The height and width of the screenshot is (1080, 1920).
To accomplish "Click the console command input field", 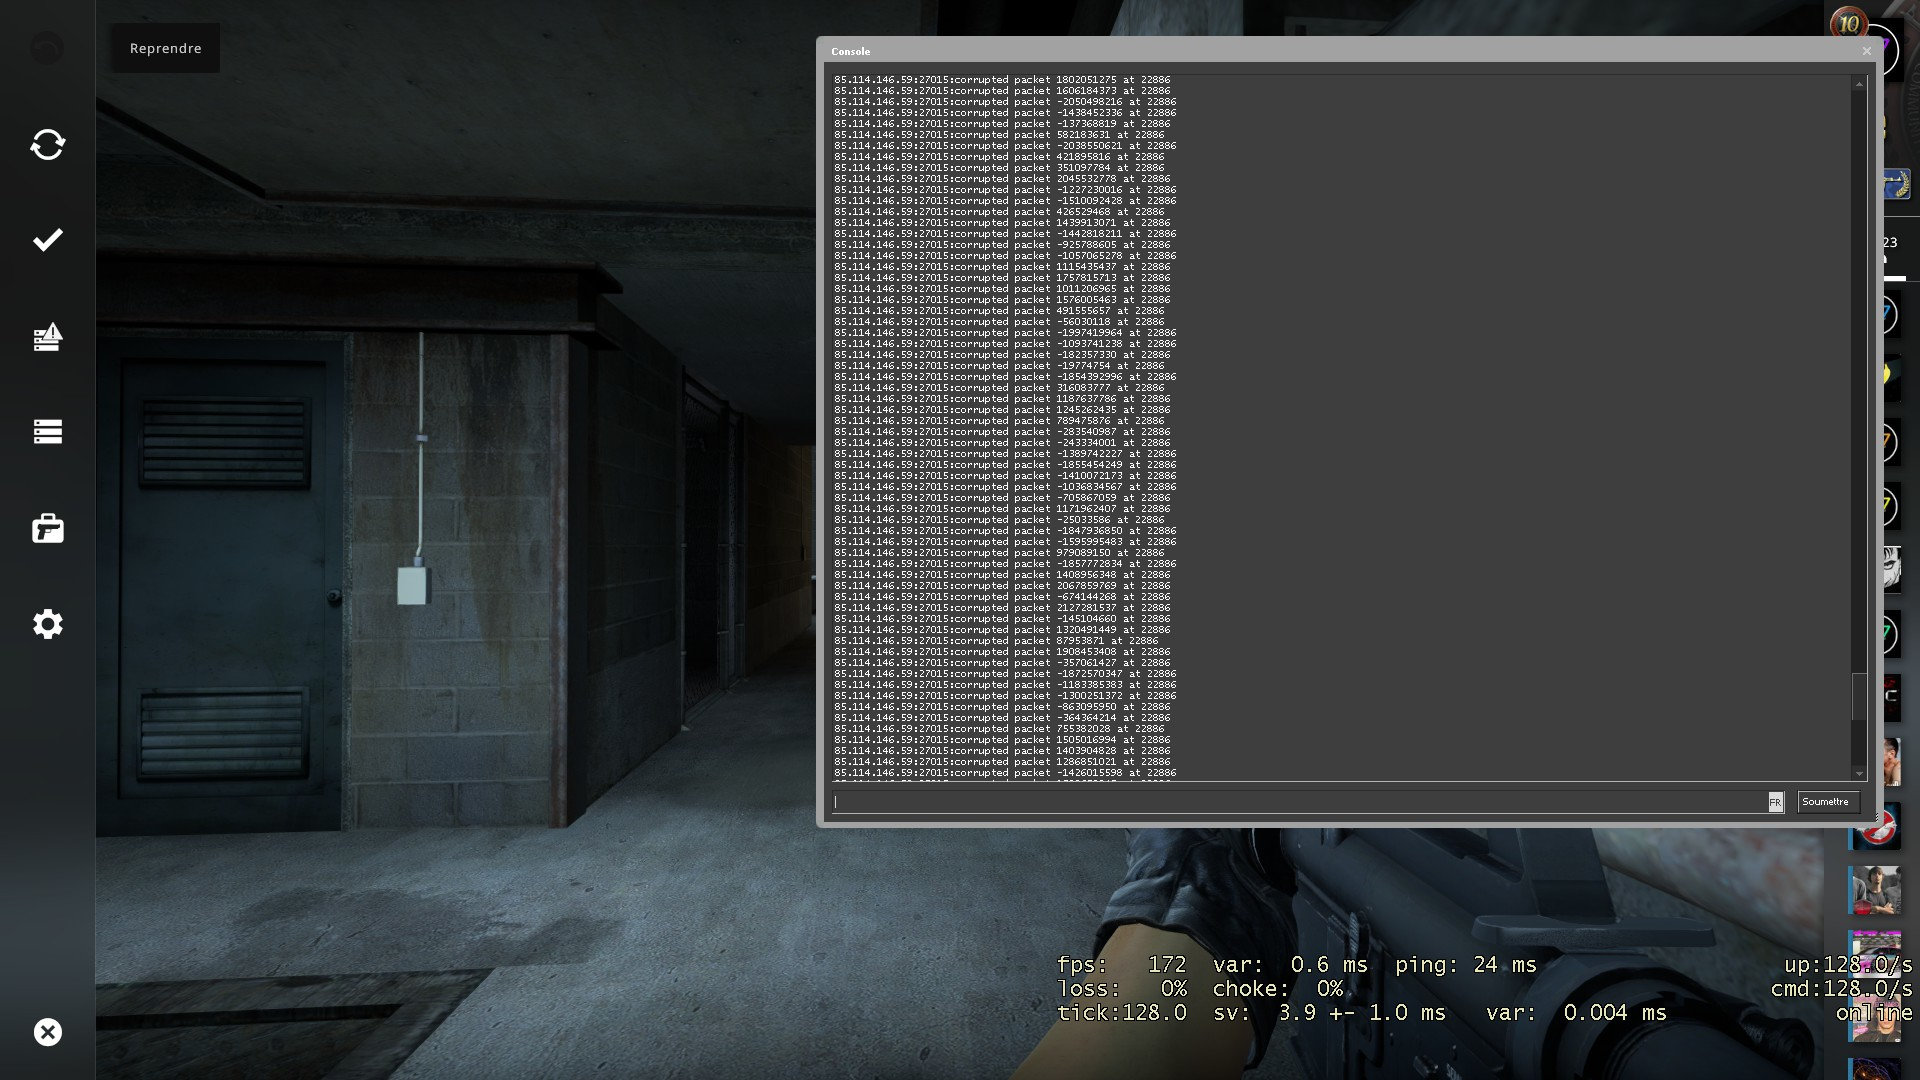I will (x=1298, y=802).
